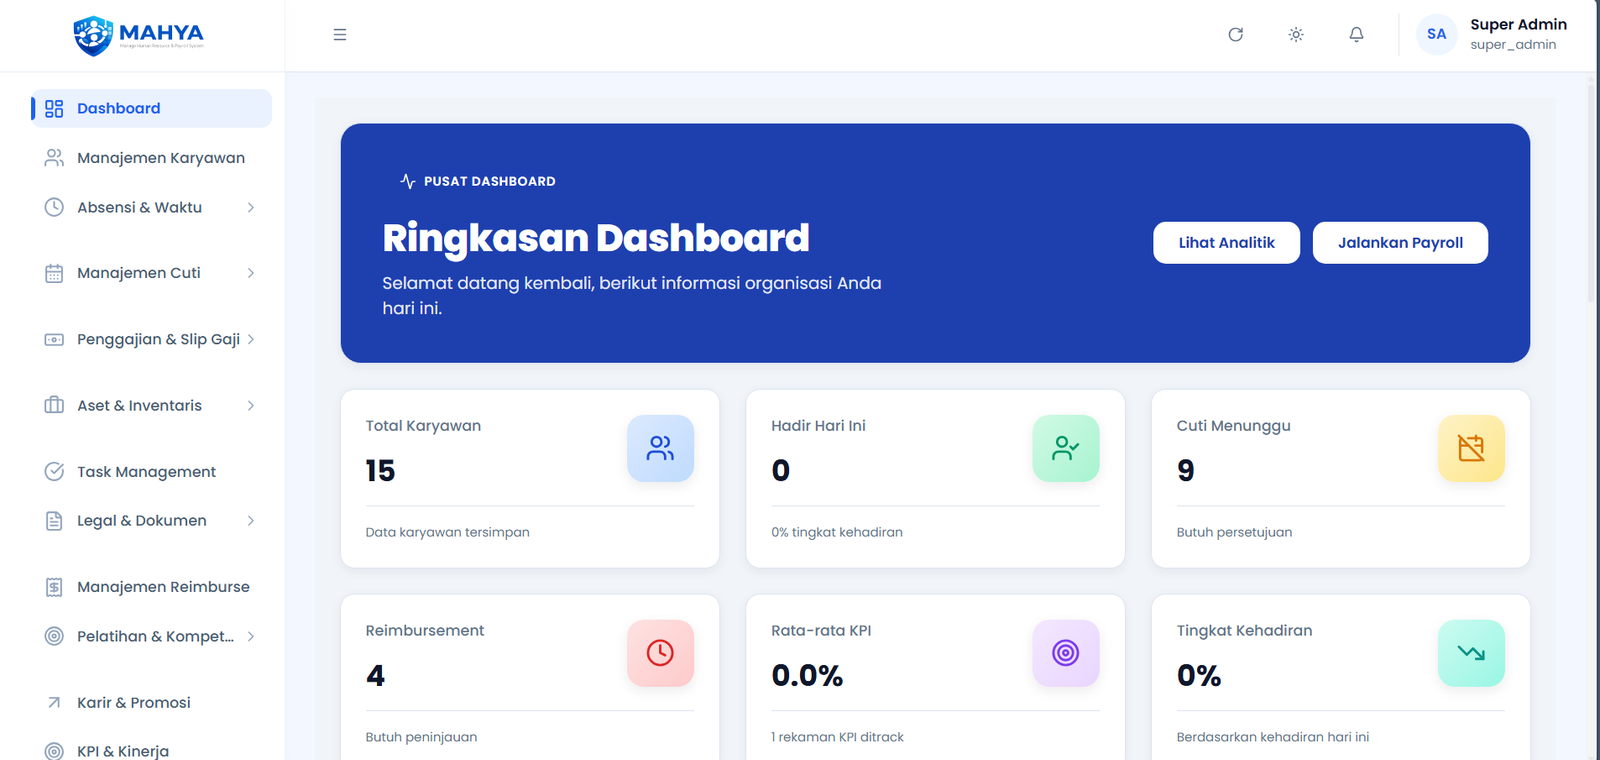1600x760 pixels.
Task: Click the Total Karyawan value 15
Action: point(380,470)
